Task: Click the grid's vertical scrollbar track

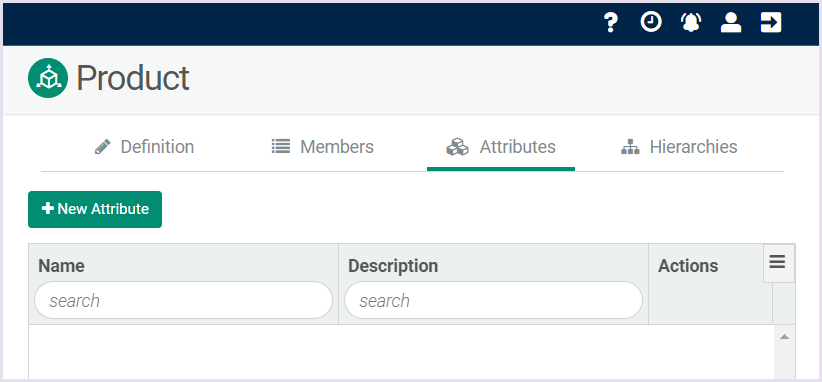Action: pos(784,362)
